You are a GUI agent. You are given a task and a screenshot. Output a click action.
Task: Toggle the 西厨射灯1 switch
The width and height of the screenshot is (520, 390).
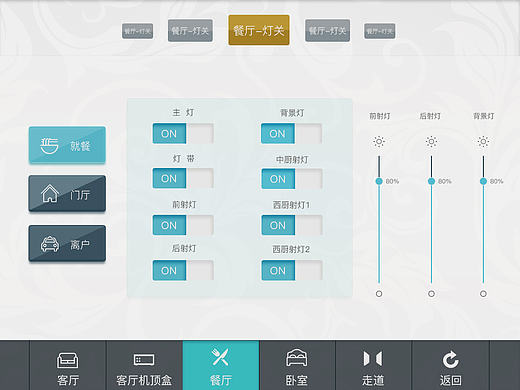[x=292, y=225]
